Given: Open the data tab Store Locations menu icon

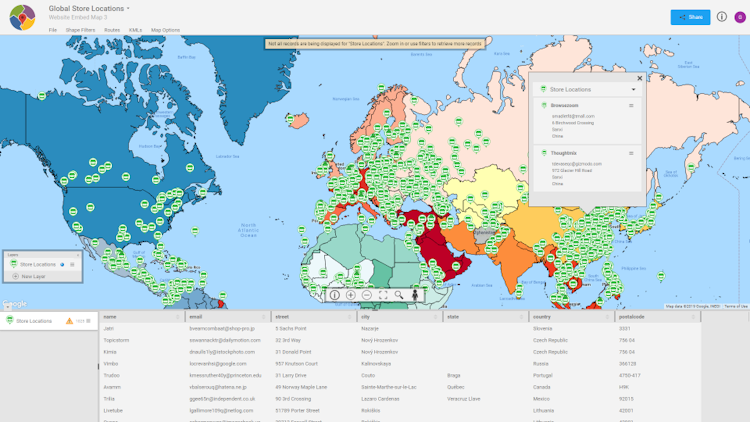Looking at the screenshot, I should pyautogui.click(x=88, y=321).
